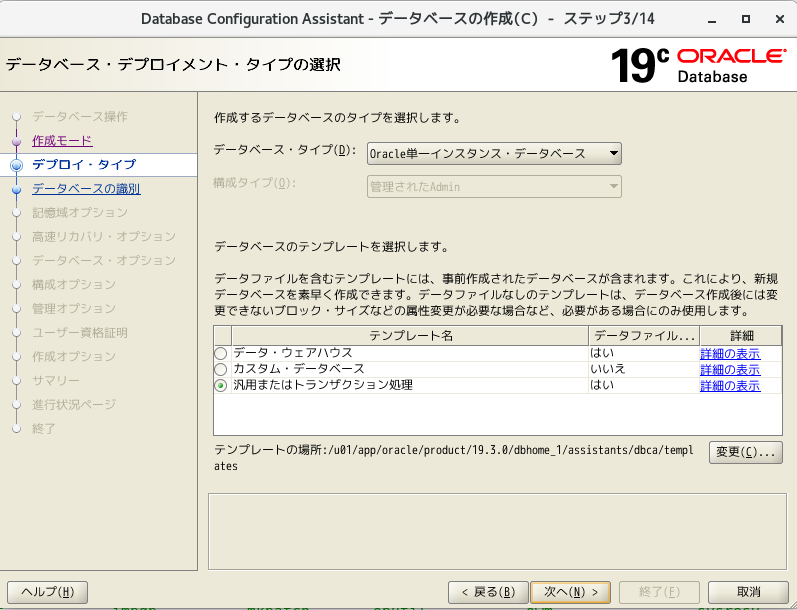
Task: Click 詳細の表示 link for データ・ウェアハウス
Action: 730,354
